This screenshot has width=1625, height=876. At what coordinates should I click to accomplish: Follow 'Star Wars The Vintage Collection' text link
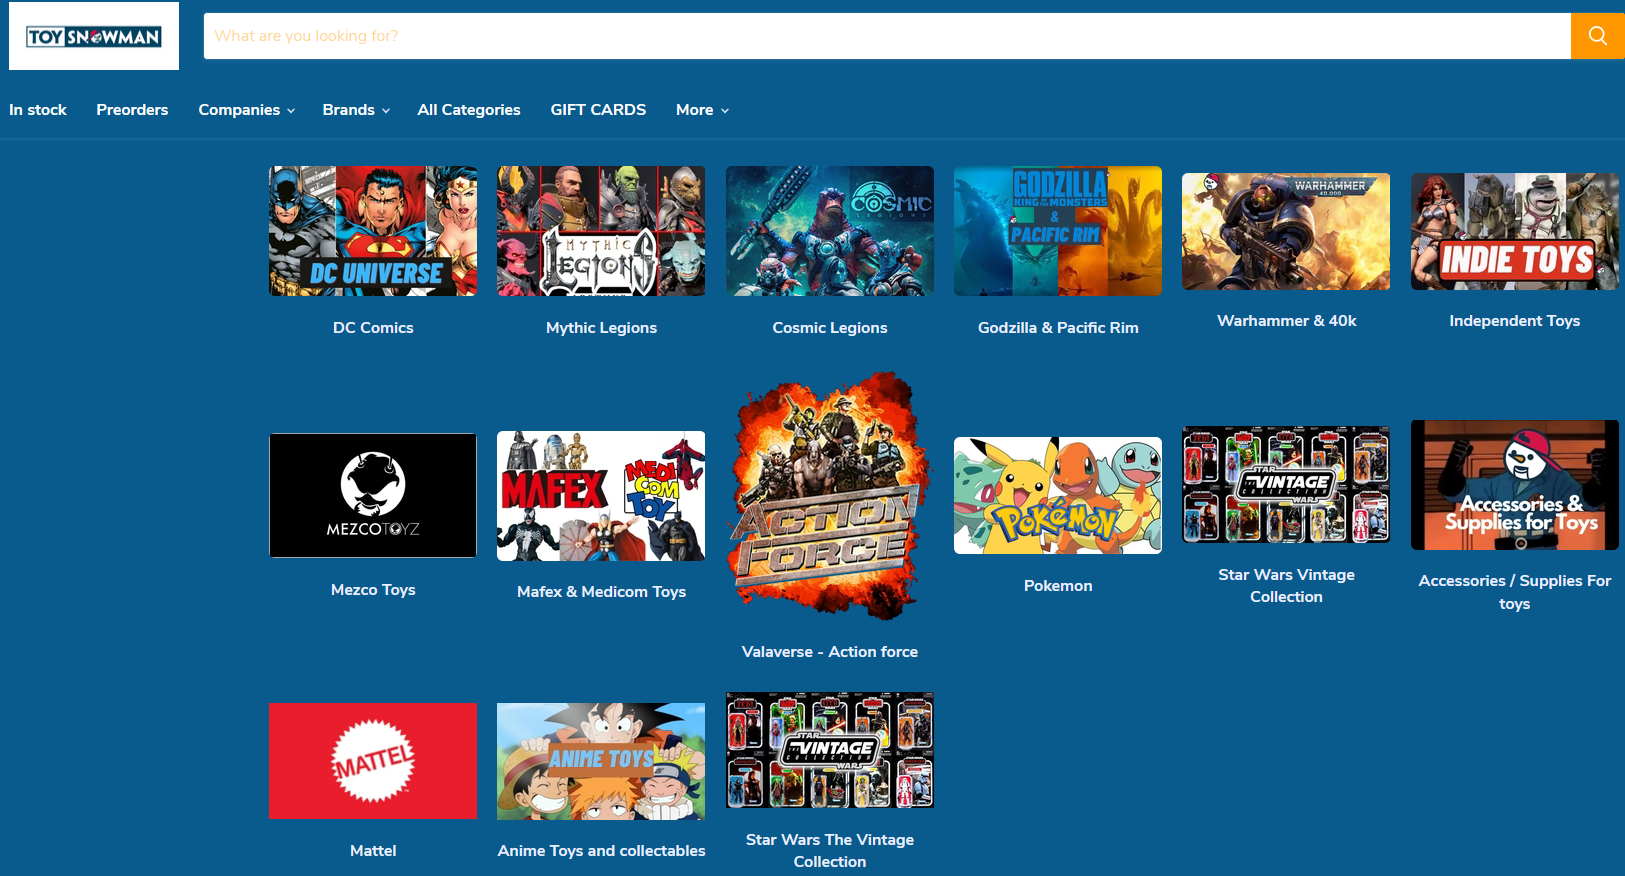(x=830, y=851)
